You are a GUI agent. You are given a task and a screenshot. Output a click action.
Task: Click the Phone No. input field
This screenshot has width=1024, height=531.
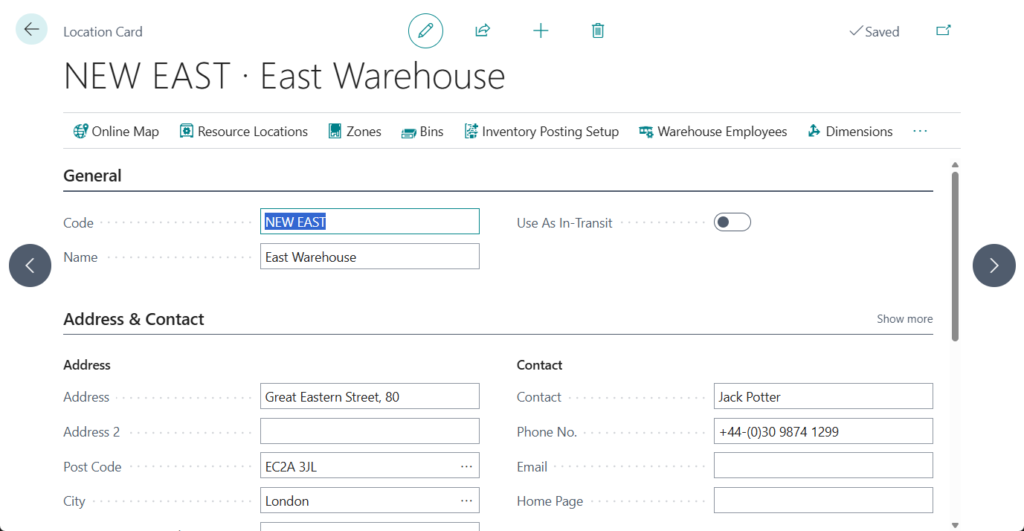(x=822, y=432)
